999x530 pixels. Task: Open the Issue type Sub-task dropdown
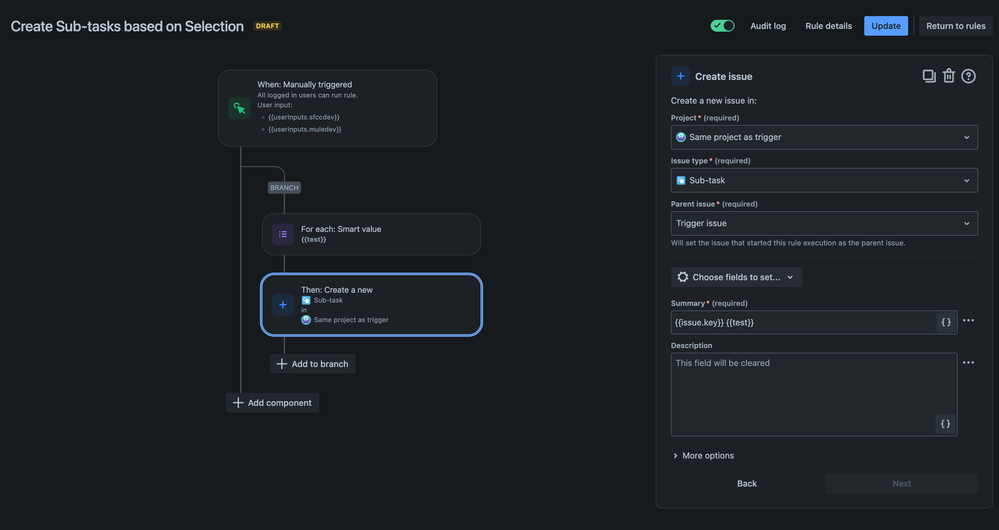[824, 180]
